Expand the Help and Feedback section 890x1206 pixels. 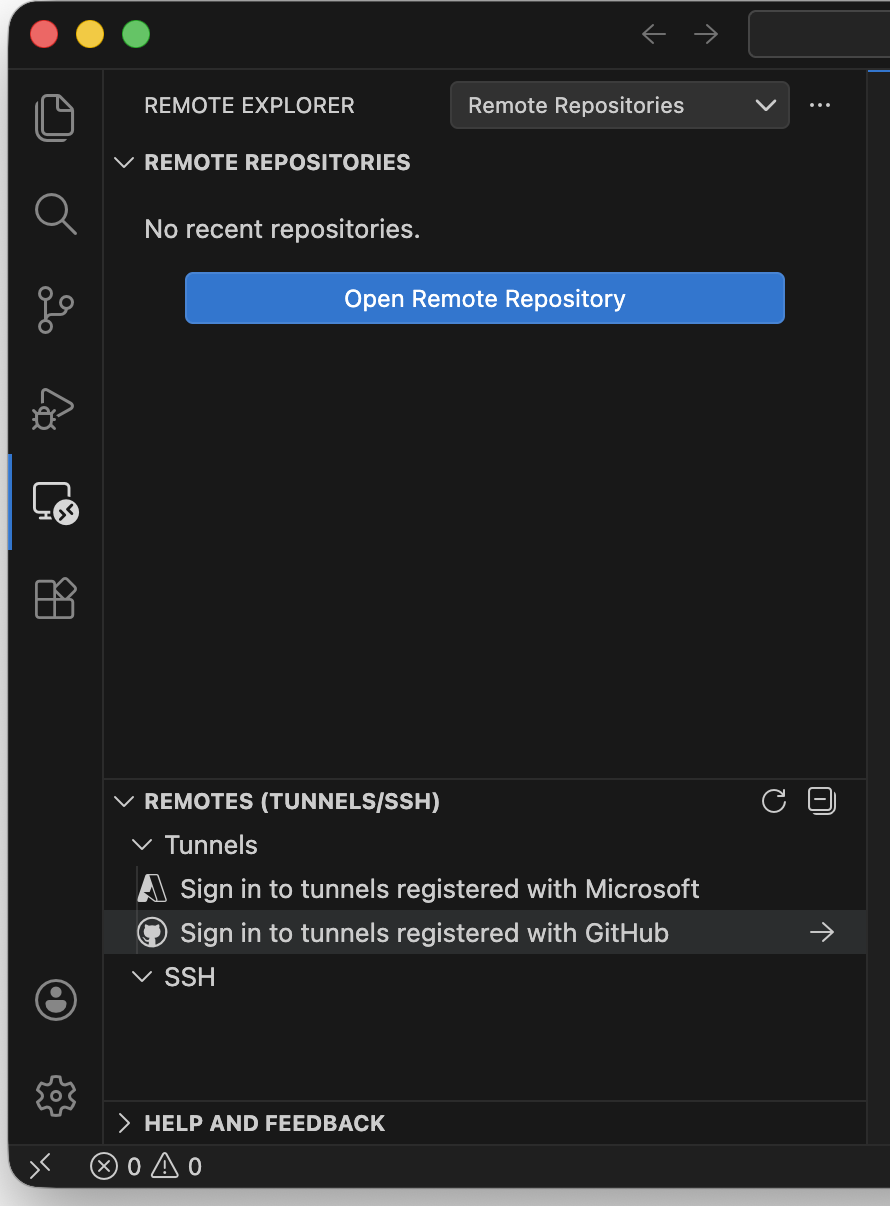pos(125,1123)
